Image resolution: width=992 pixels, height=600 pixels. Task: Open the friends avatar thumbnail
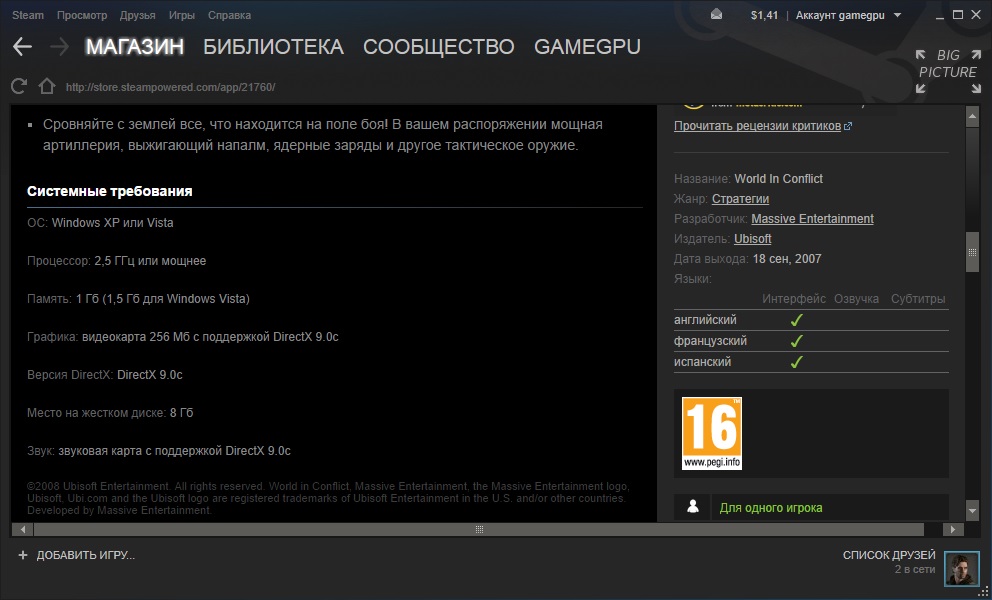click(x=962, y=568)
